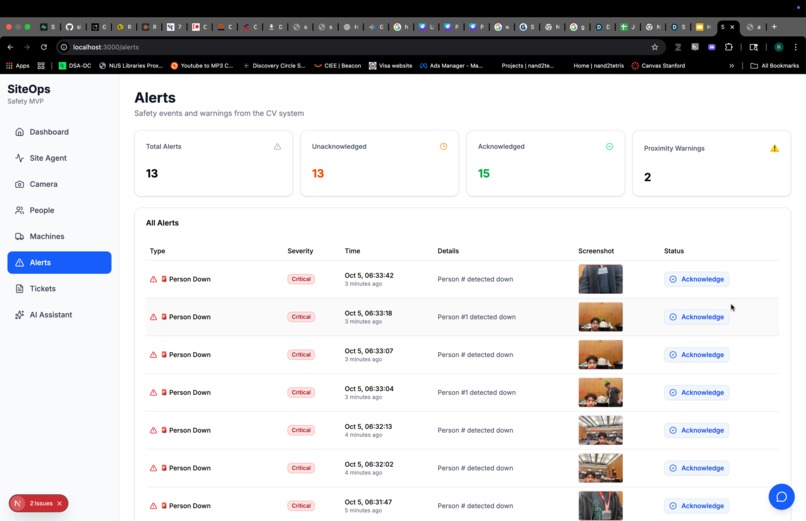Select the active Alerts sidebar item
This screenshot has height=521, width=806.
(x=59, y=263)
